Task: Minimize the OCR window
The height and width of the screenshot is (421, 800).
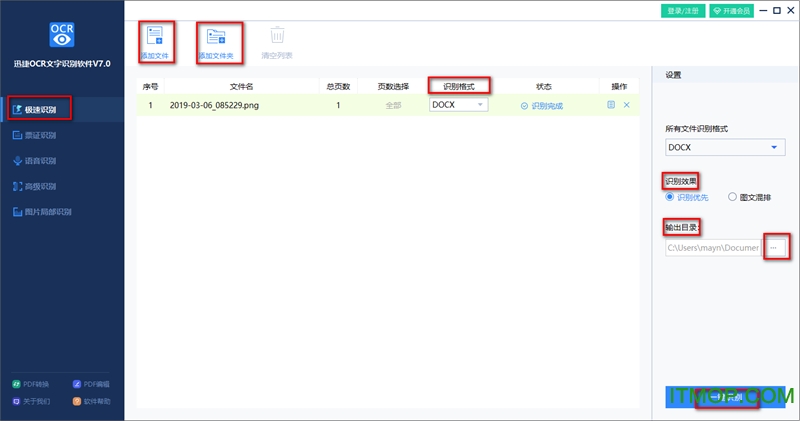Action: pos(763,10)
